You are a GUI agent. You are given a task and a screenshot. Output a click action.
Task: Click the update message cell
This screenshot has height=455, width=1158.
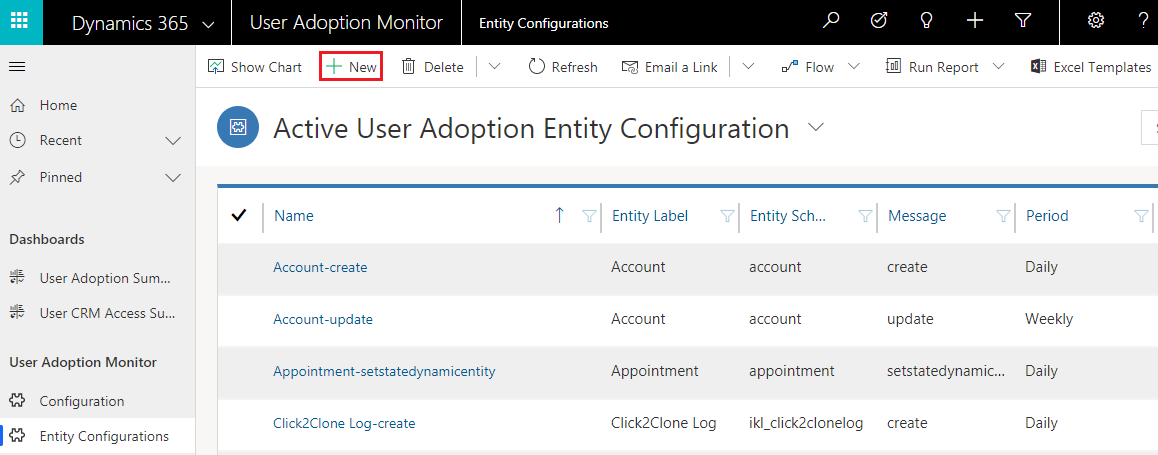tap(910, 319)
